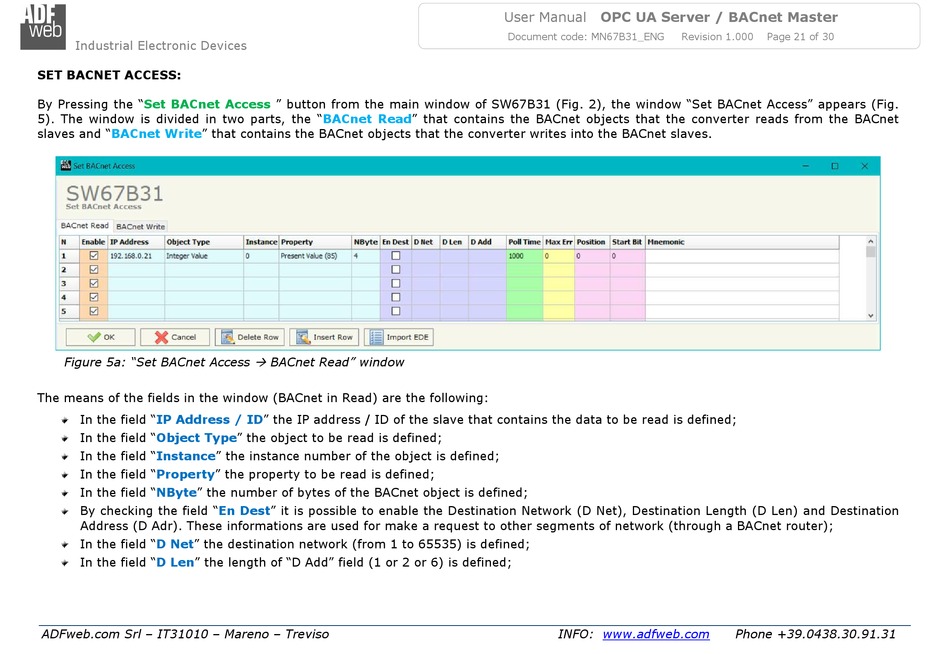Viewport: 950px width, 654px height.
Task: Click the Insert Row button
Action: click(x=324, y=337)
